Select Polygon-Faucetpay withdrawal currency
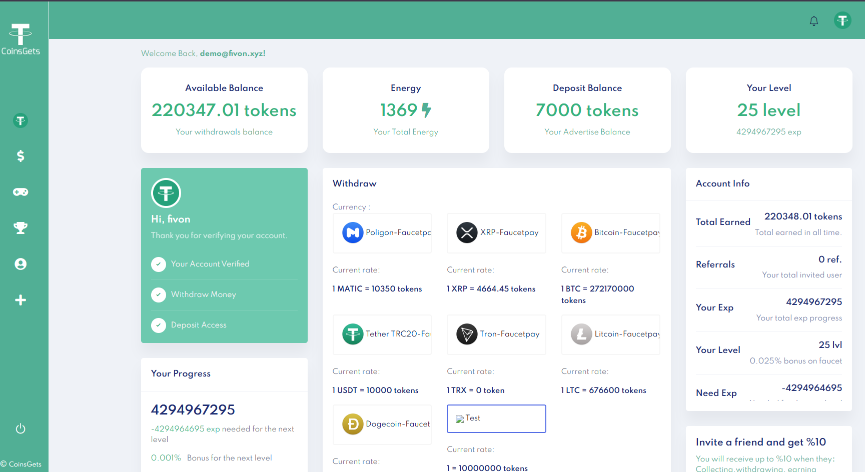865x472 pixels. (382, 233)
